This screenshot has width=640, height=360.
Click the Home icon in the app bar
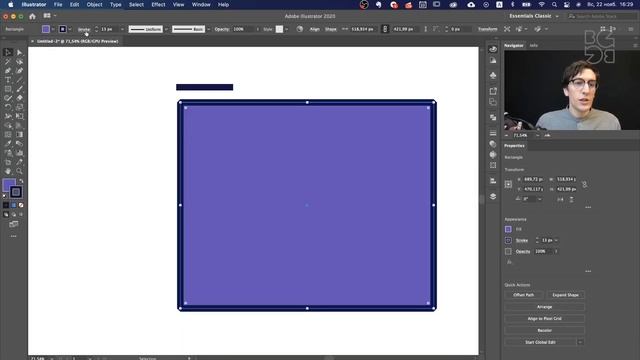32,16
